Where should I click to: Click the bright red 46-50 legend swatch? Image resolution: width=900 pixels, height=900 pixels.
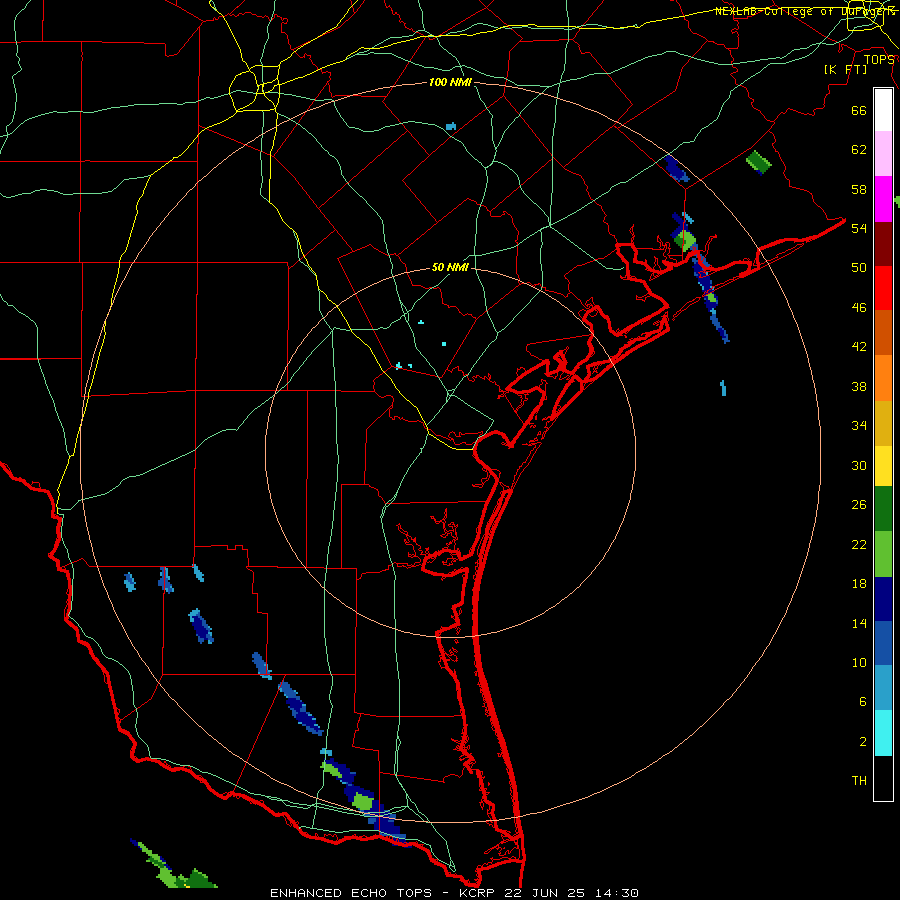tap(883, 288)
